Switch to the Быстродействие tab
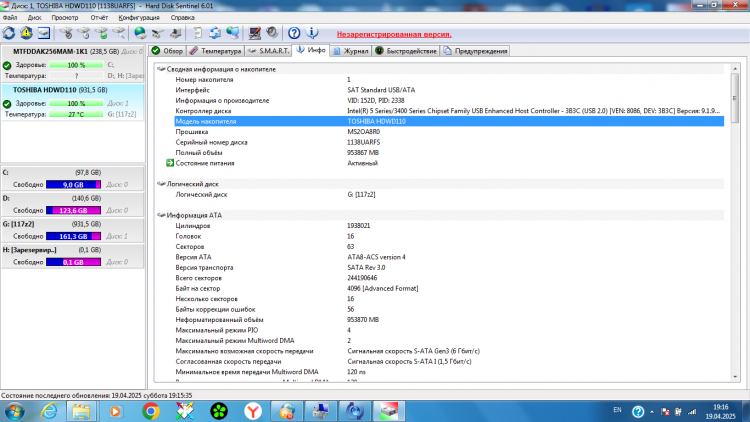The image size is (750, 422). pyautogui.click(x=406, y=51)
